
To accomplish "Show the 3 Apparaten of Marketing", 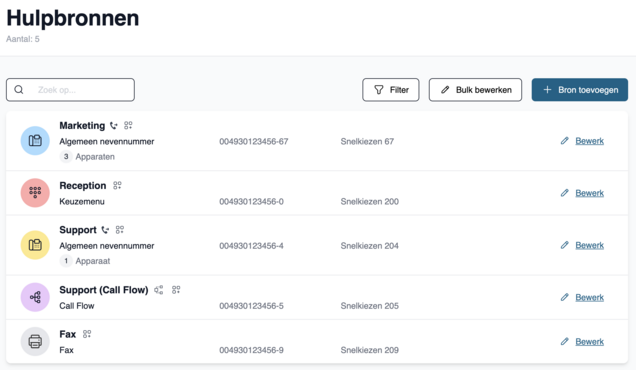I will click(x=87, y=157).
